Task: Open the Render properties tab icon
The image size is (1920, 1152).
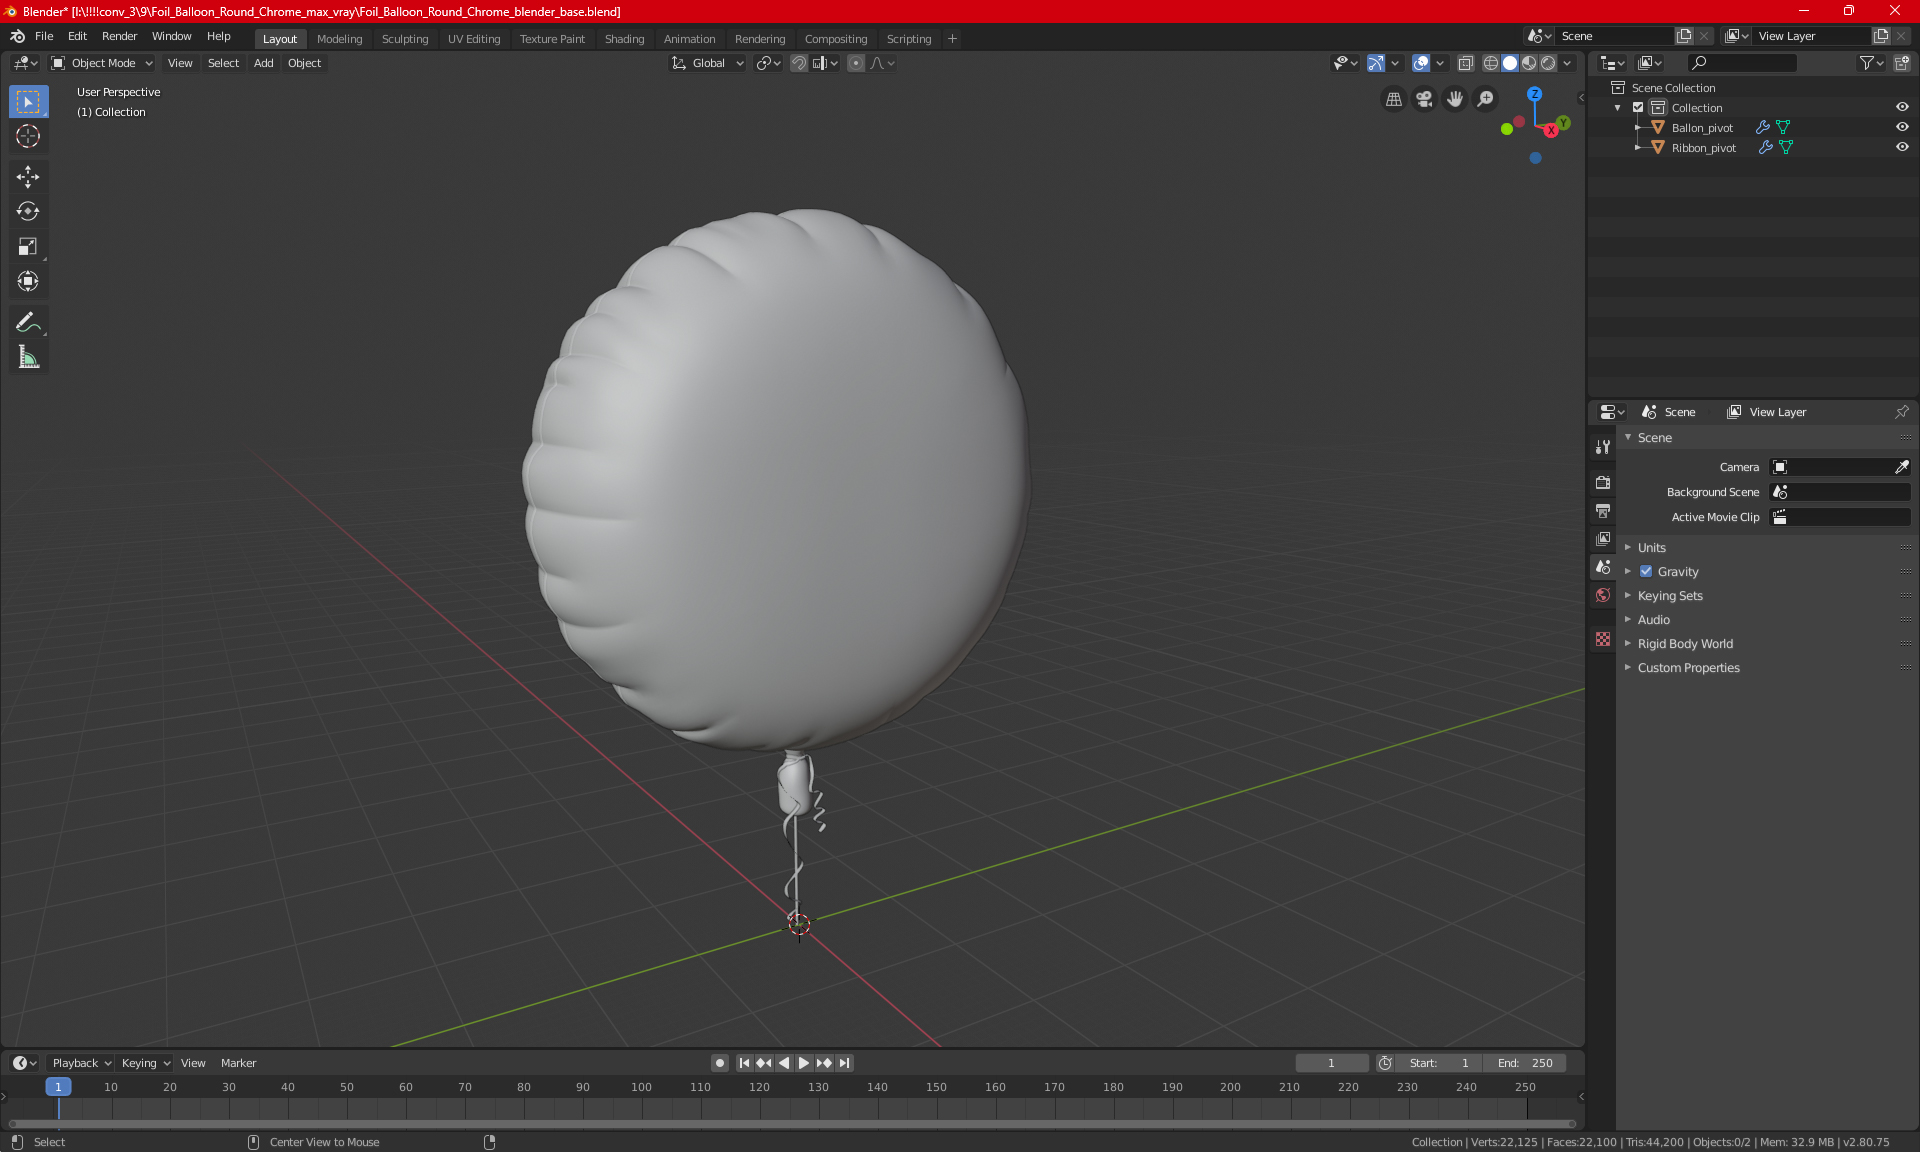Action: click(1603, 482)
